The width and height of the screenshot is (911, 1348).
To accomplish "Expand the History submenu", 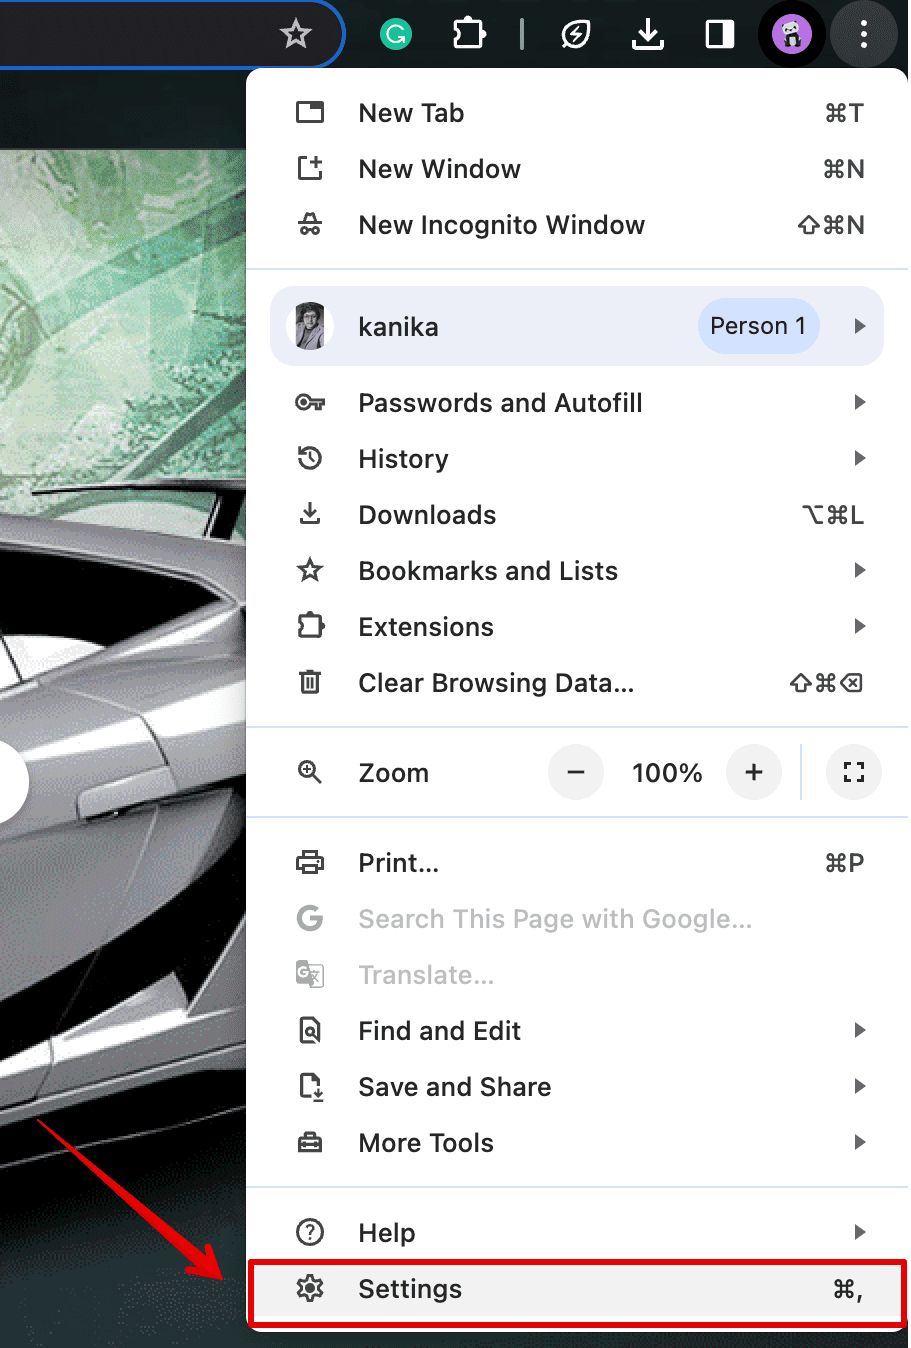I will [404, 459].
